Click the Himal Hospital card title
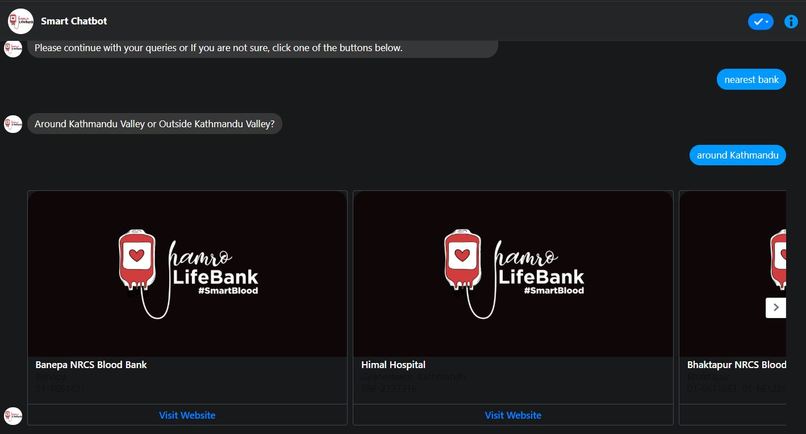This screenshot has height=434, width=806. coord(393,365)
